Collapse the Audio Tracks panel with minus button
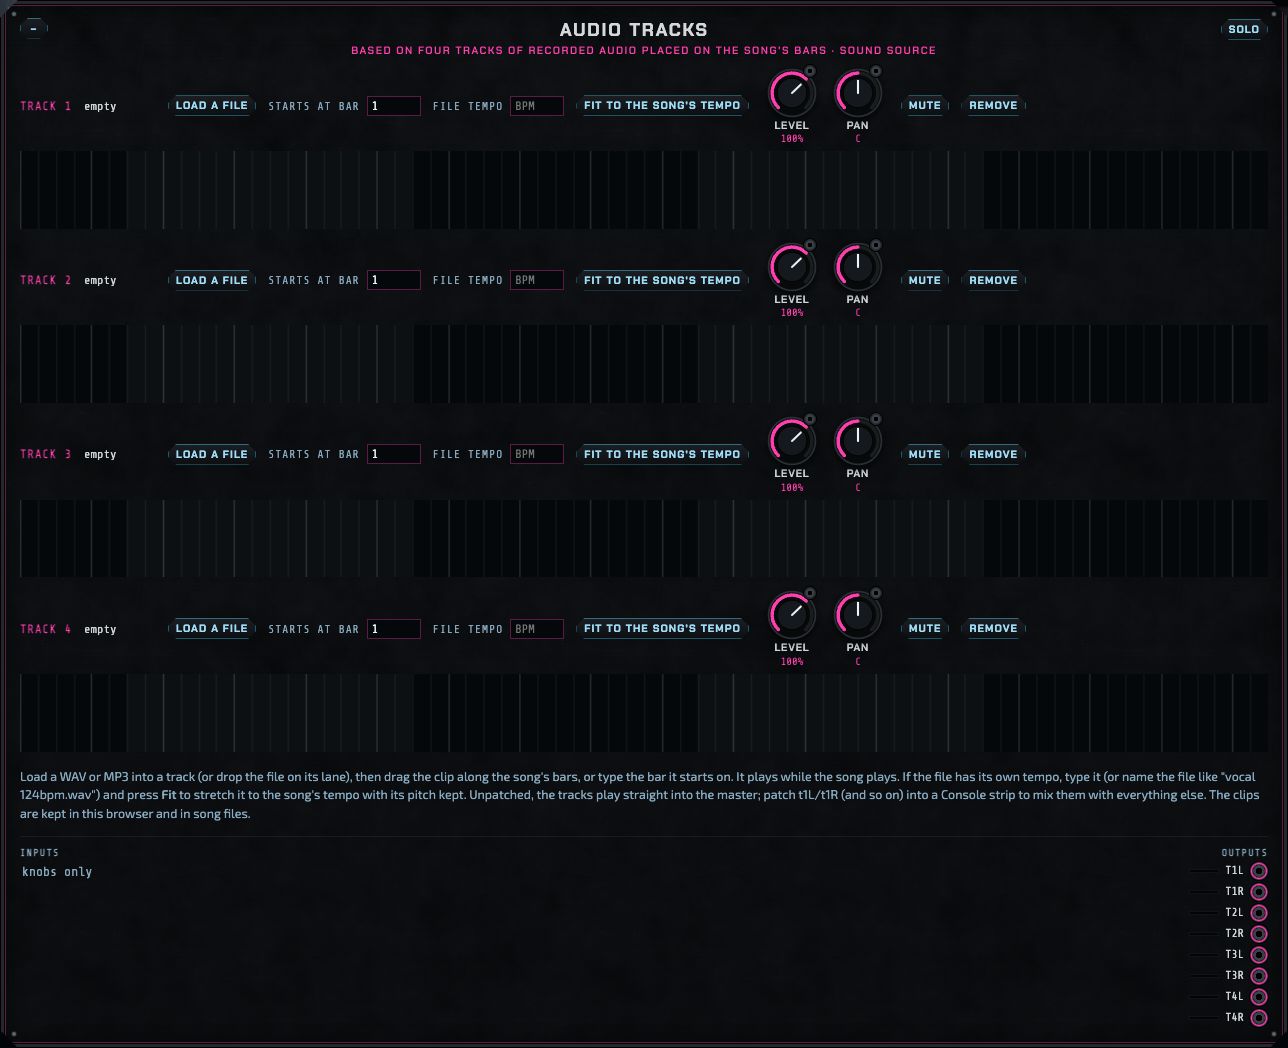The height and width of the screenshot is (1048, 1288). coord(34,29)
